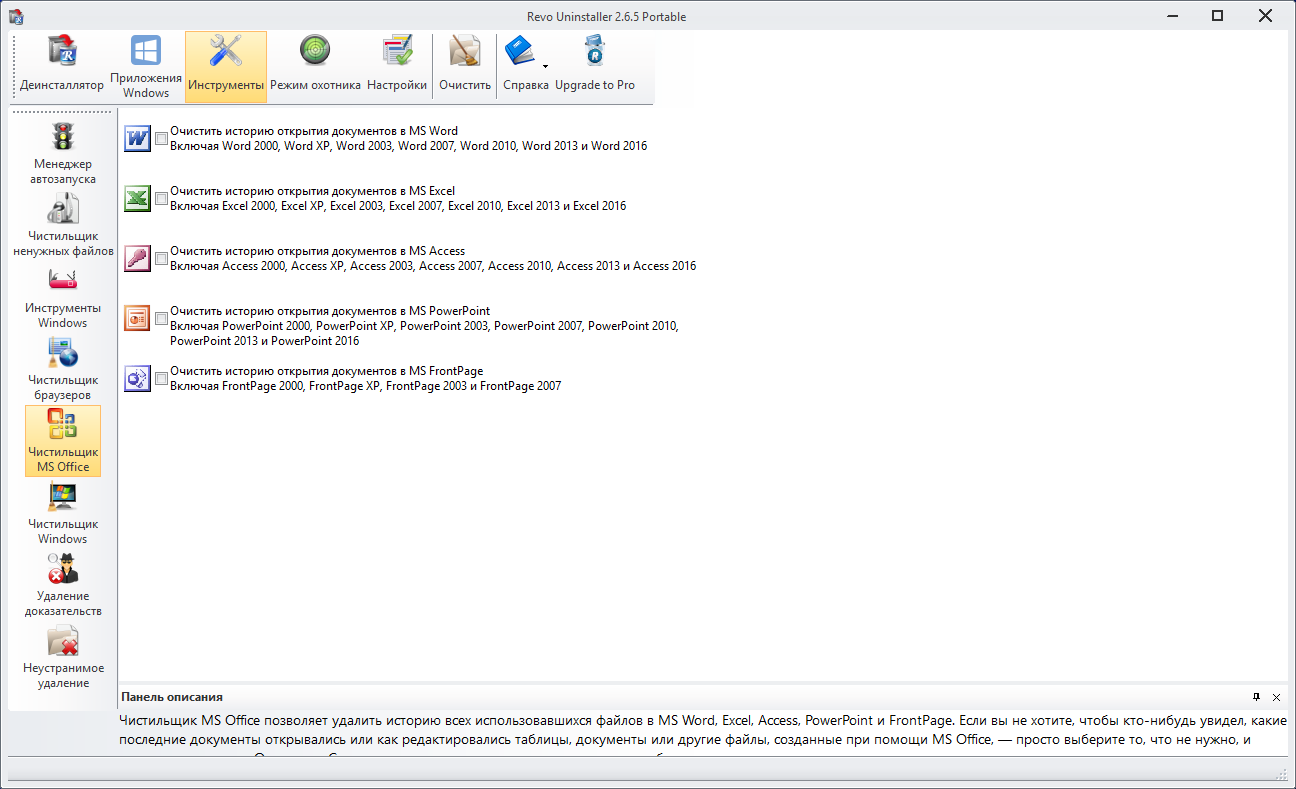
Task: Click the Upgrade to Pro button
Action: pyautogui.click(x=595, y=66)
